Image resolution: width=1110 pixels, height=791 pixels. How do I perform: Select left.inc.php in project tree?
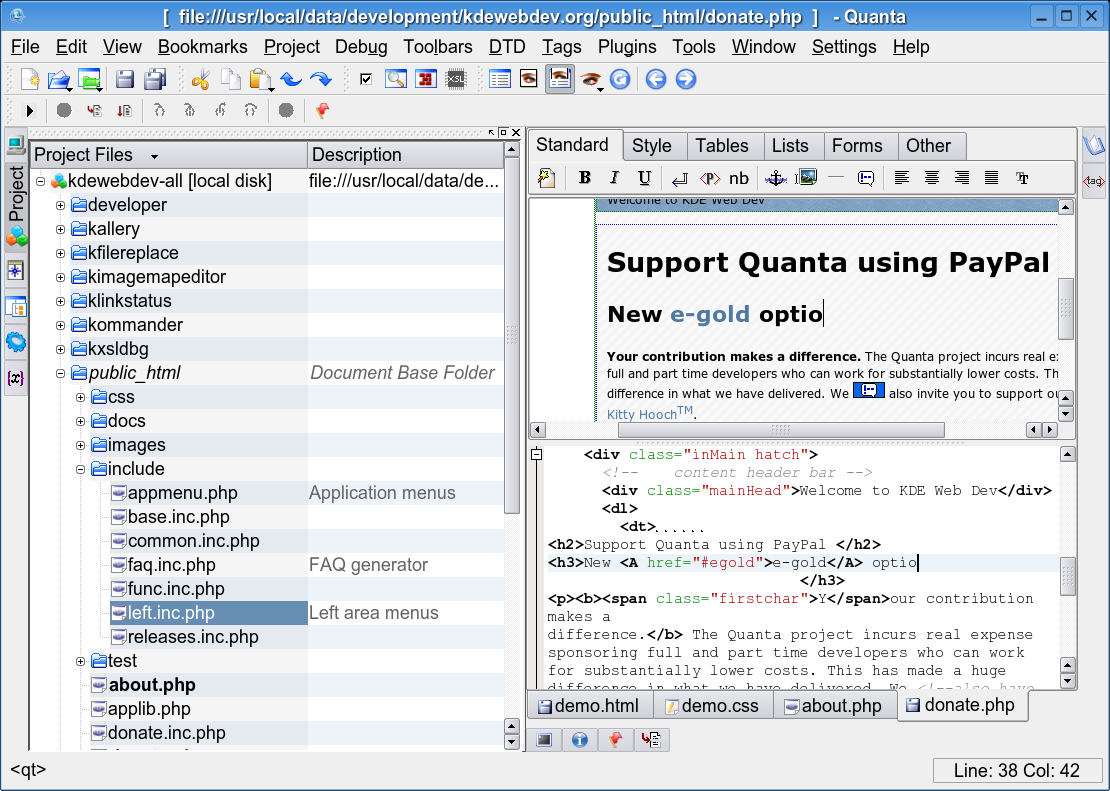point(171,613)
